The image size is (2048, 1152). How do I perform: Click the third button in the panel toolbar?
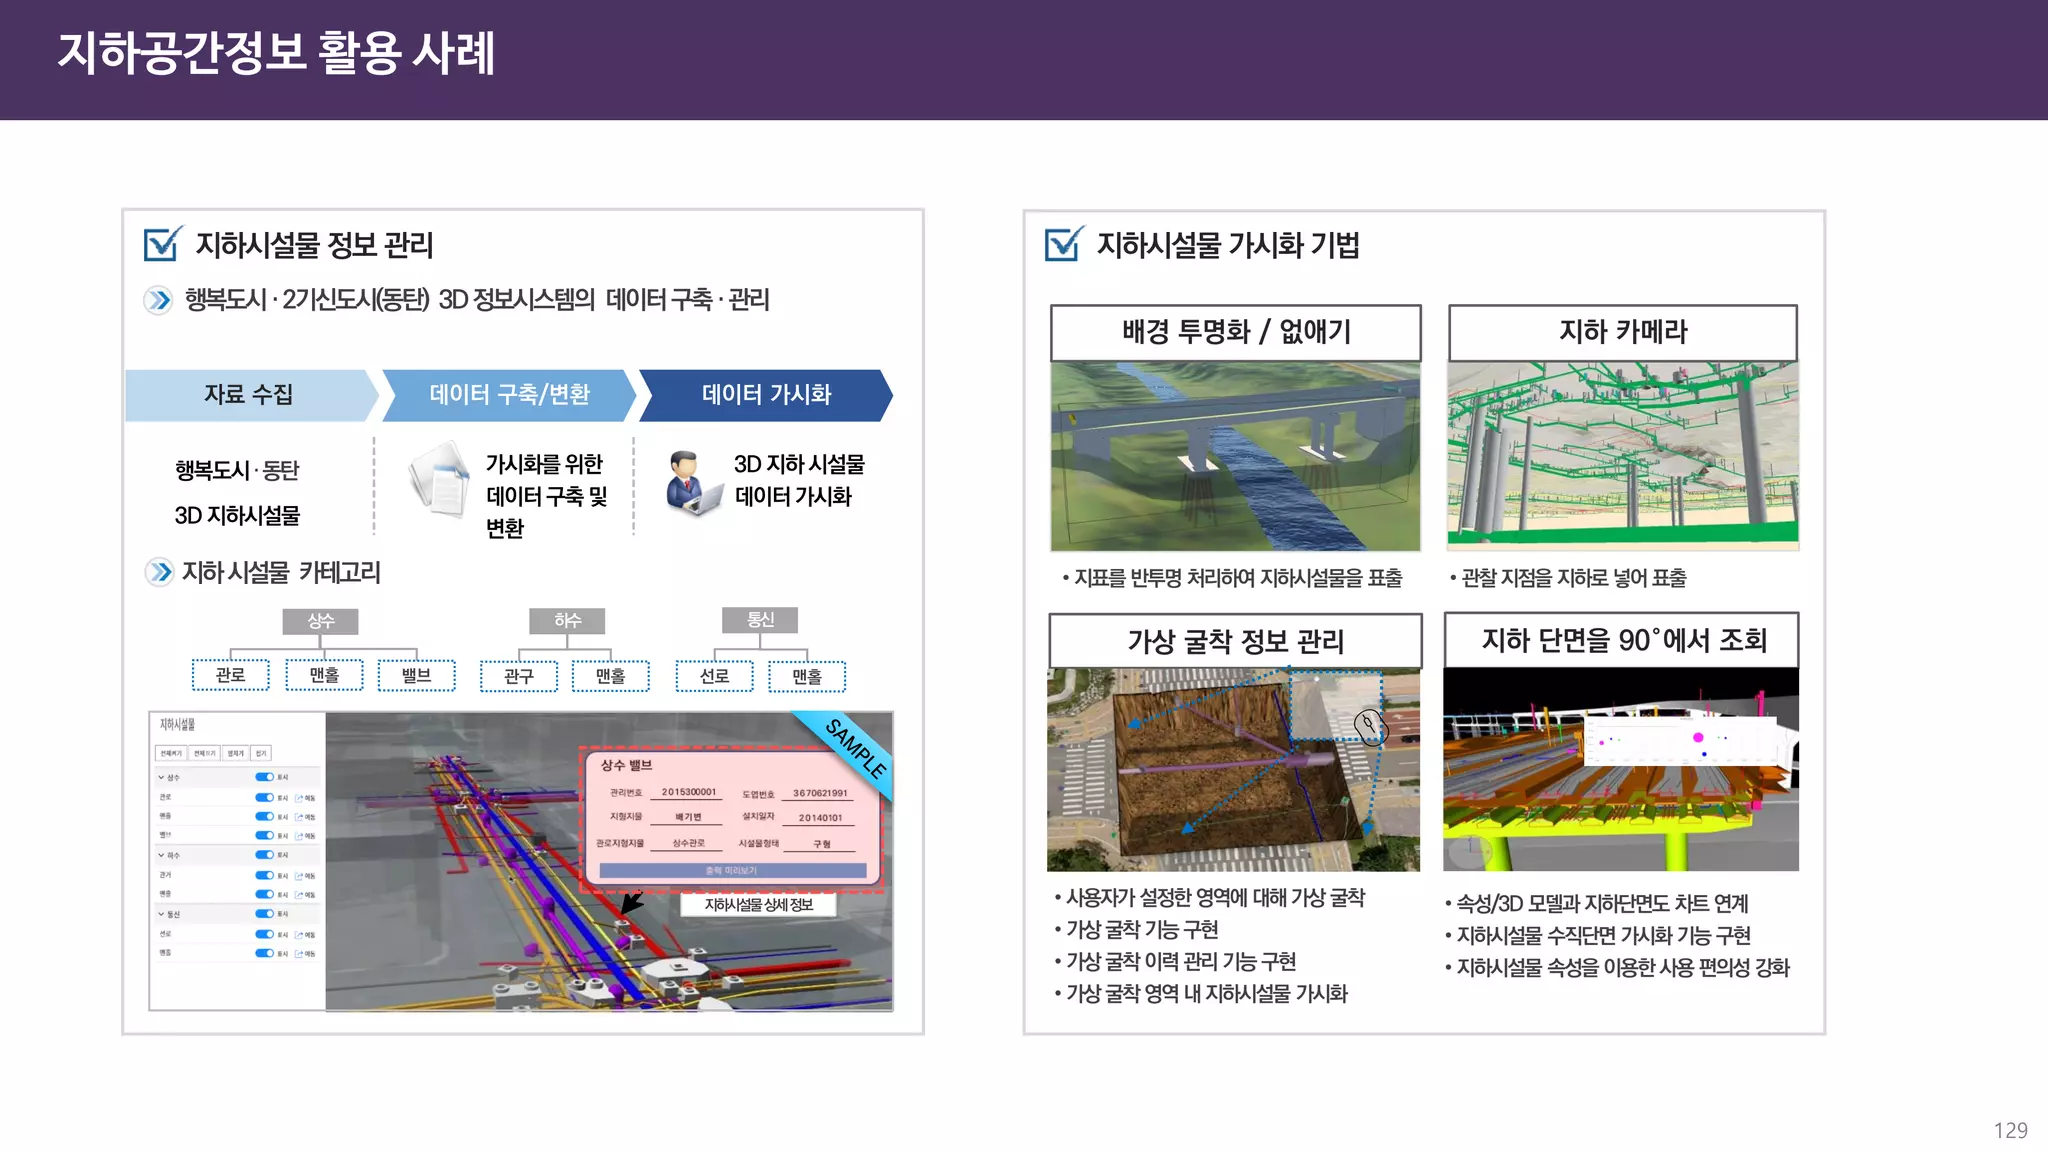click(x=236, y=753)
